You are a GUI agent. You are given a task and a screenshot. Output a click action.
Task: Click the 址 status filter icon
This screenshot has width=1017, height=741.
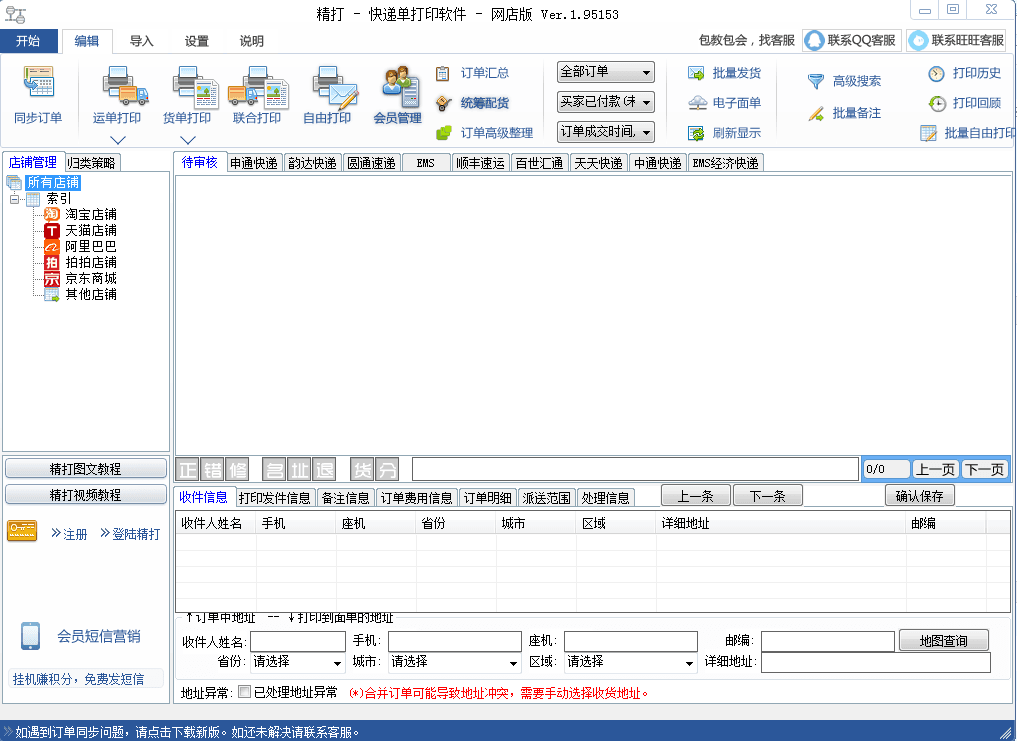click(299, 469)
